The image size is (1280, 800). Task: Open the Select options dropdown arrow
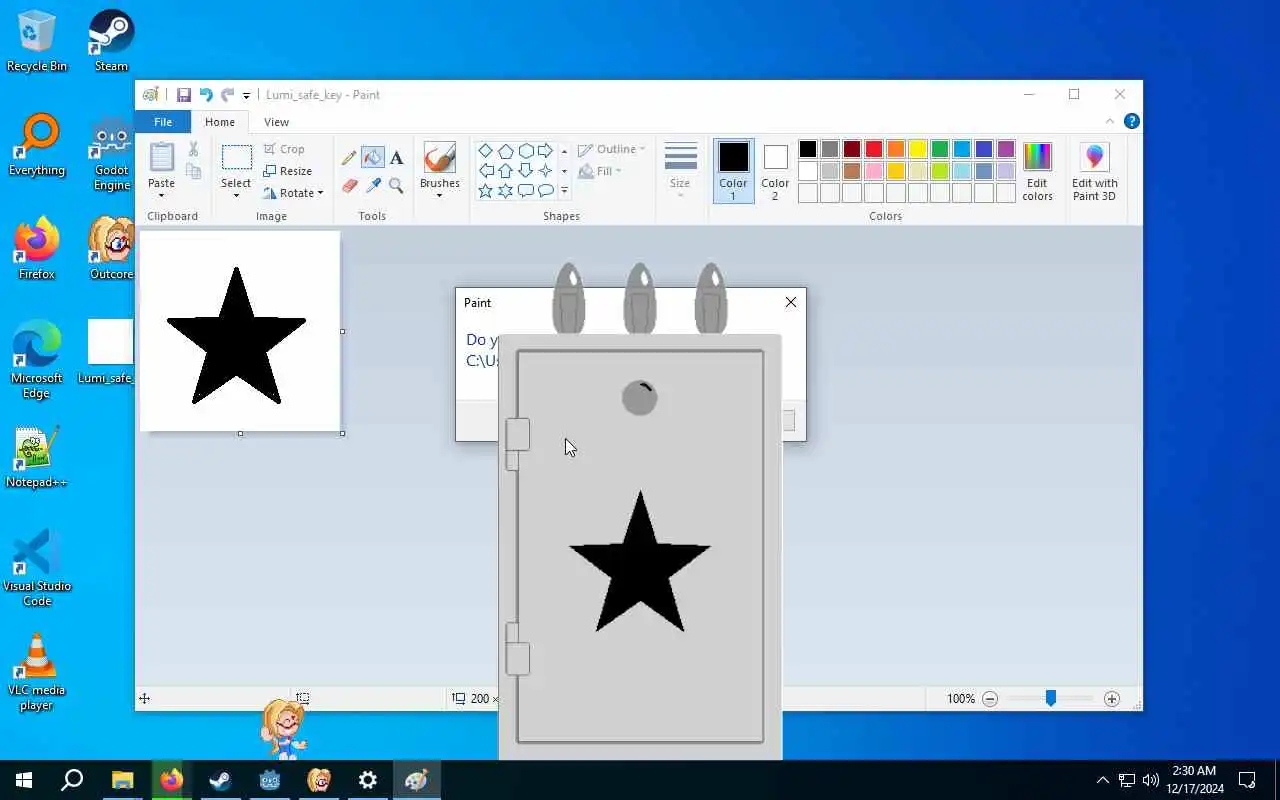236,195
